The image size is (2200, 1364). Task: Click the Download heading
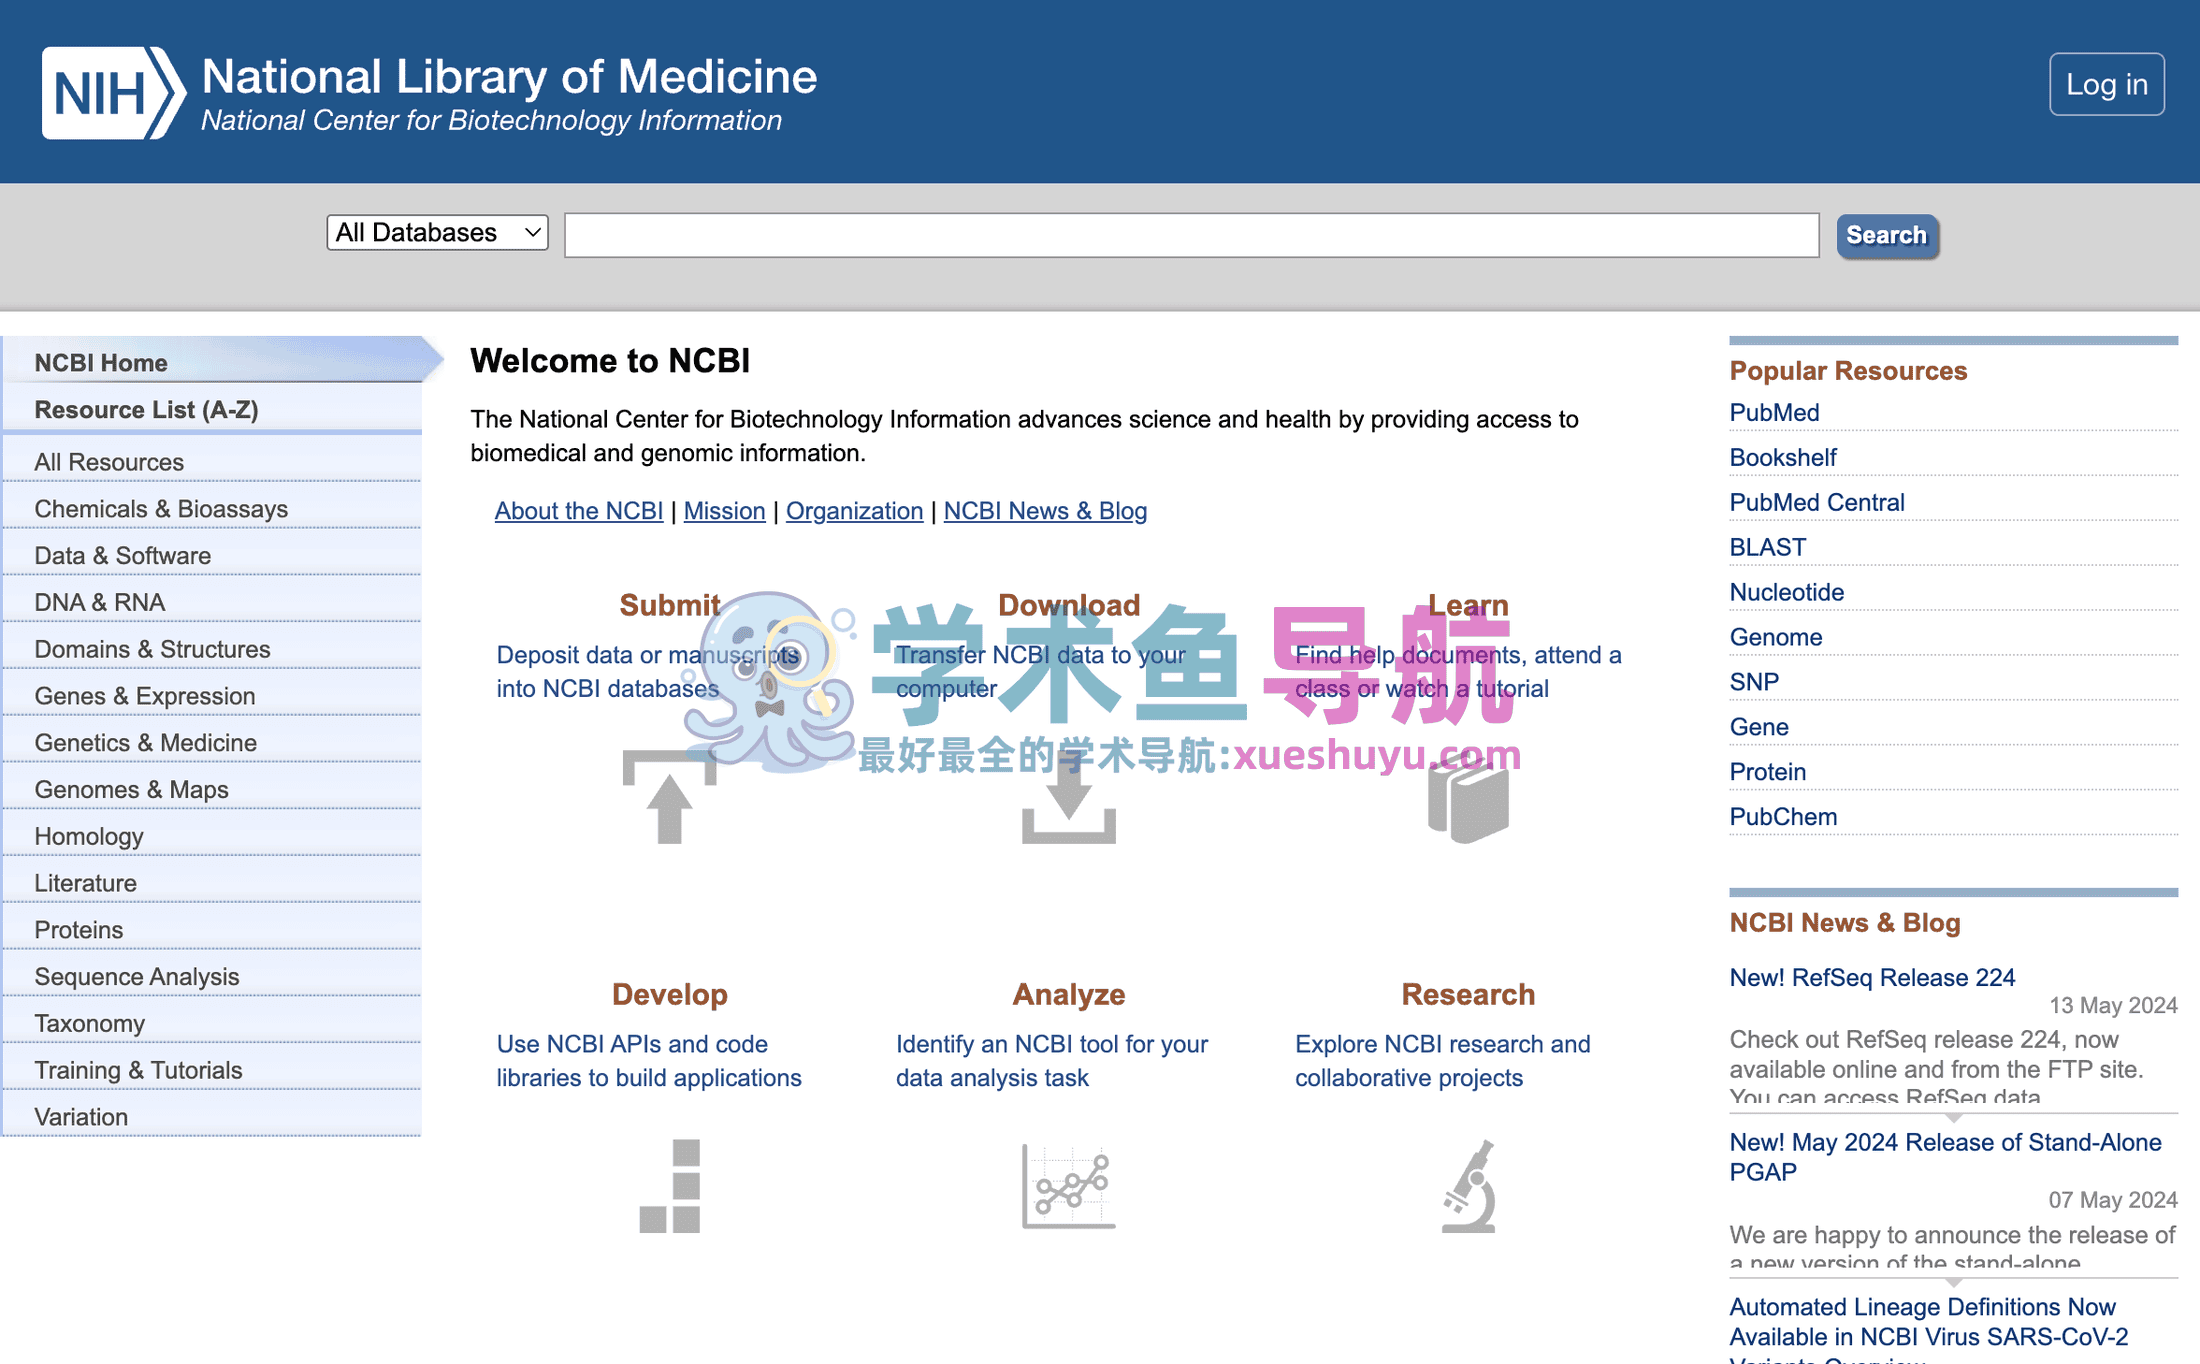click(1068, 605)
